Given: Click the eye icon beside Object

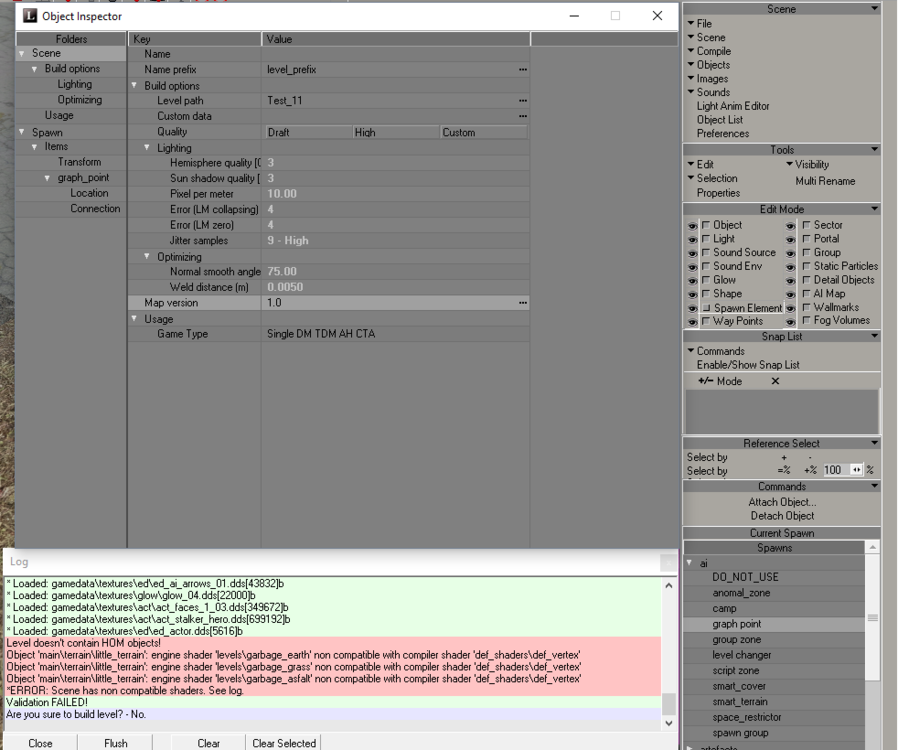Looking at the screenshot, I should pyautogui.click(x=692, y=226).
